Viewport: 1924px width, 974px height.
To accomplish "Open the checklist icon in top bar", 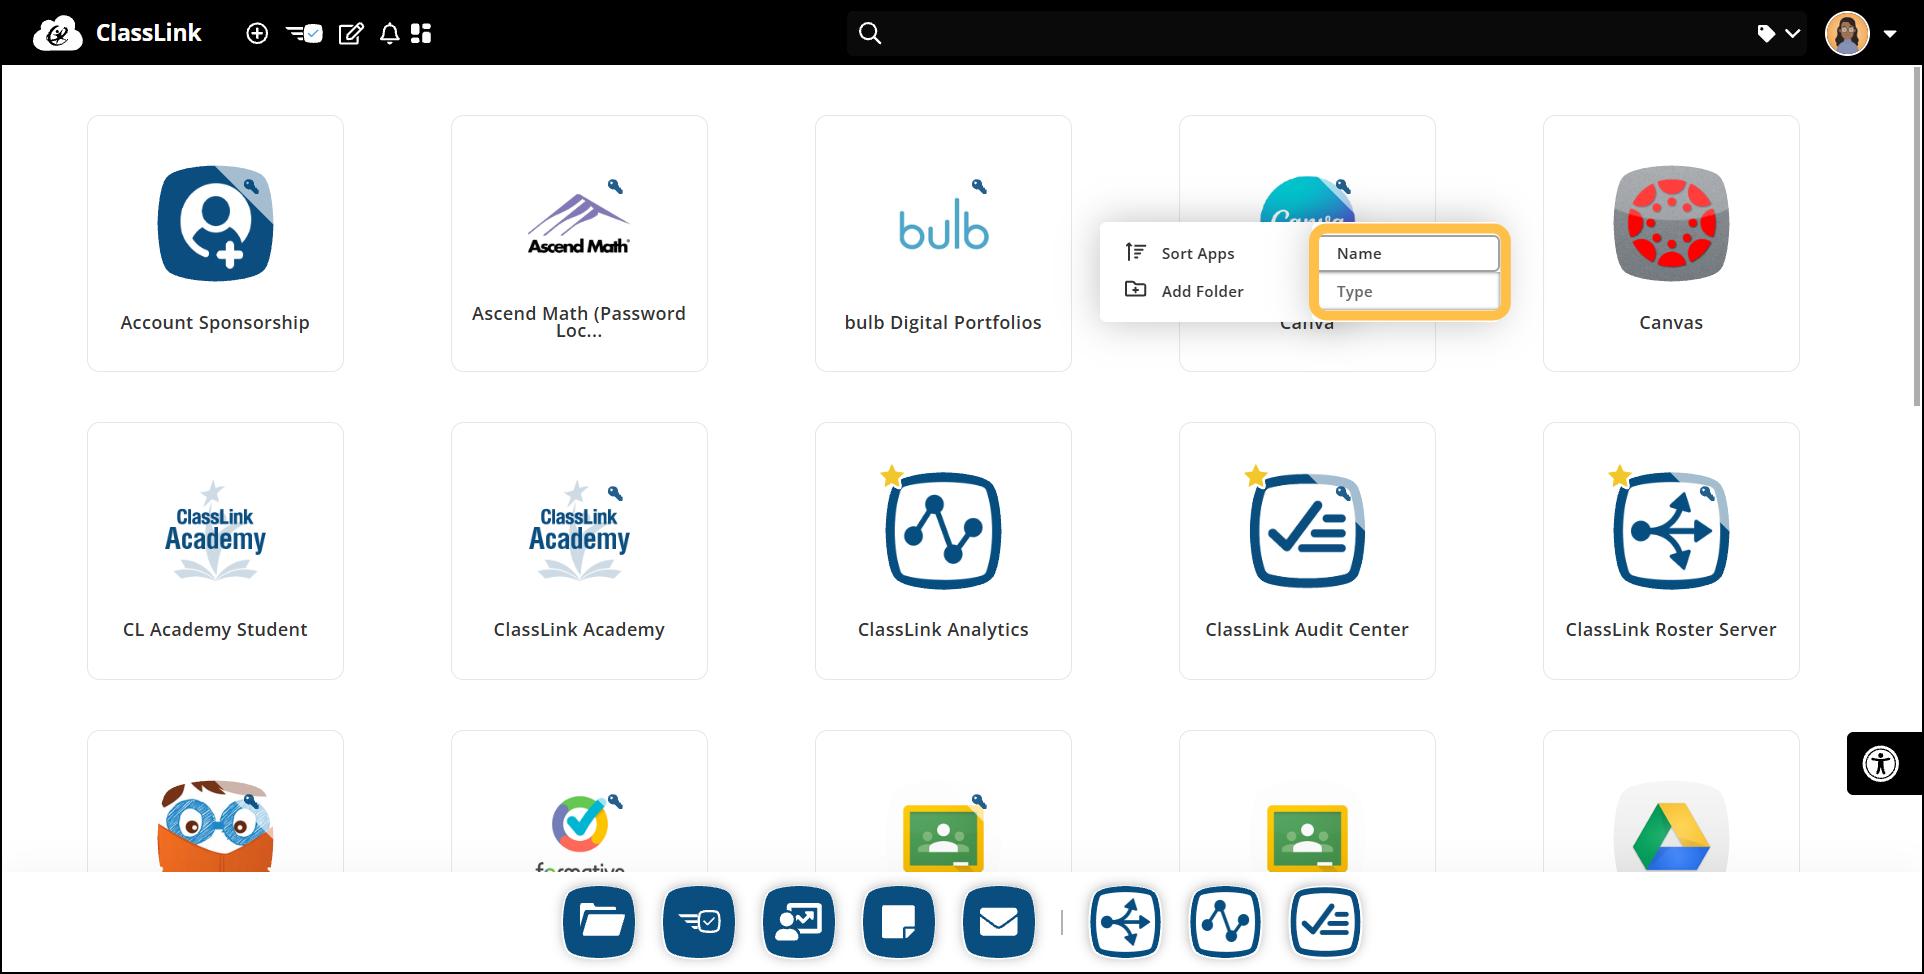I will [x=304, y=33].
